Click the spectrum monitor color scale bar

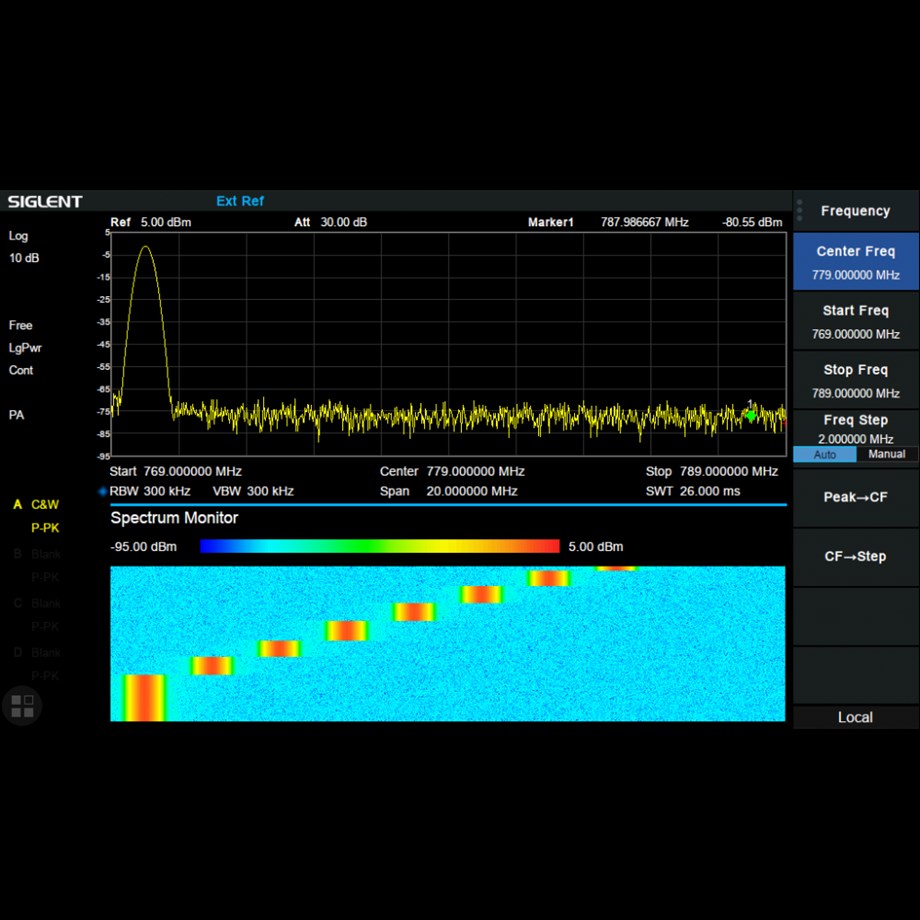click(379, 546)
